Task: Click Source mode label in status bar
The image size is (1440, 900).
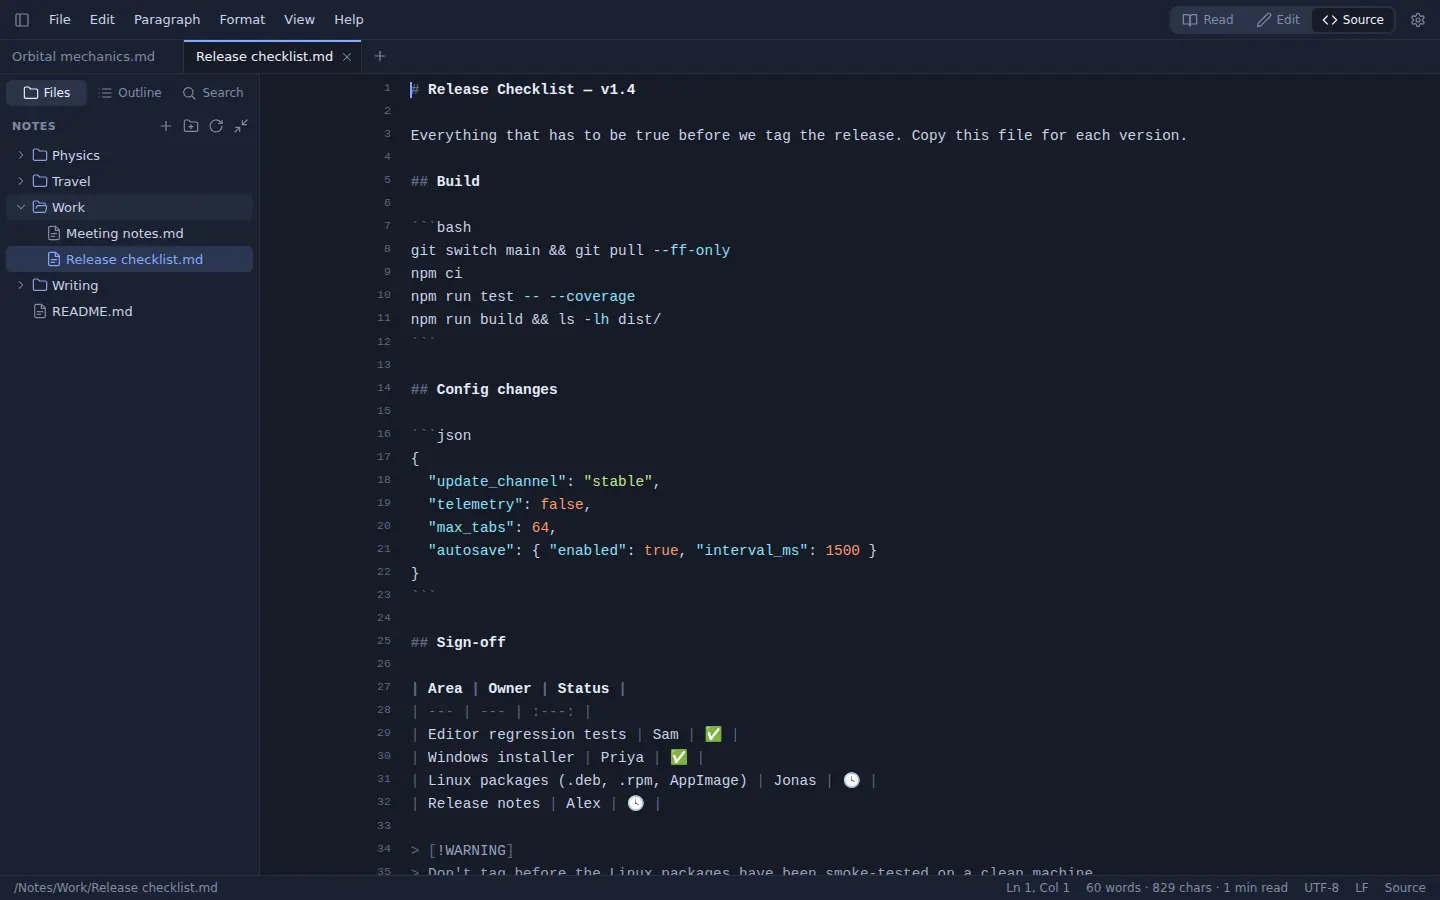Action: (x=1405, y=888)
